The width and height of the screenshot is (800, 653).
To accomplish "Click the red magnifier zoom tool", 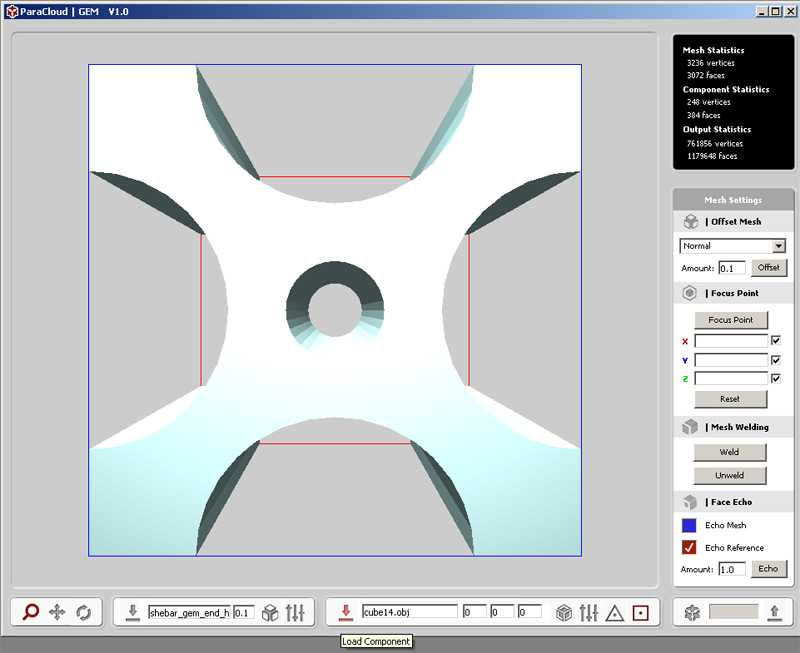I will click(x=31, y=612).
